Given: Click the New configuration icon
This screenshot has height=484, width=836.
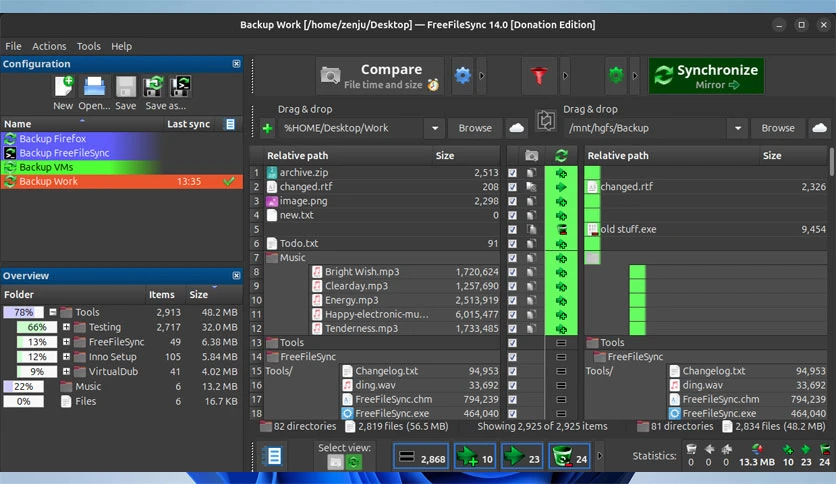Looking at the screenshot, I should tap(63, 86).
